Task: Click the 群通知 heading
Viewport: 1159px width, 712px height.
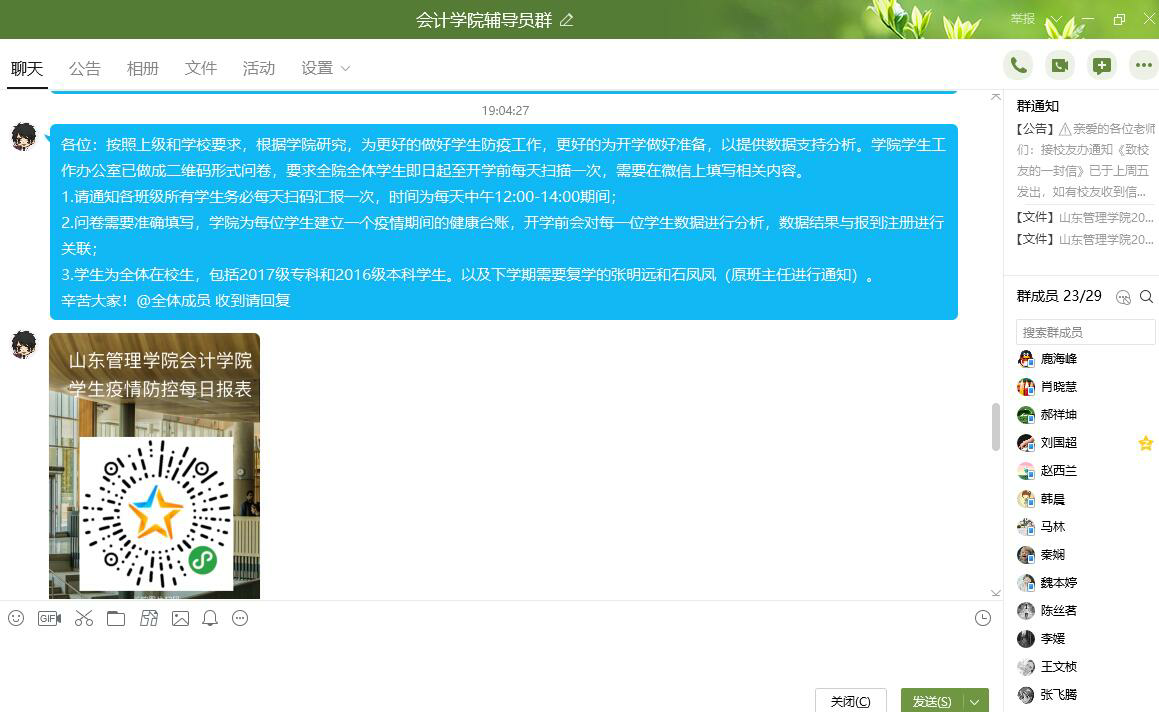Action: pyautogui.click(x=1038, y=106)
